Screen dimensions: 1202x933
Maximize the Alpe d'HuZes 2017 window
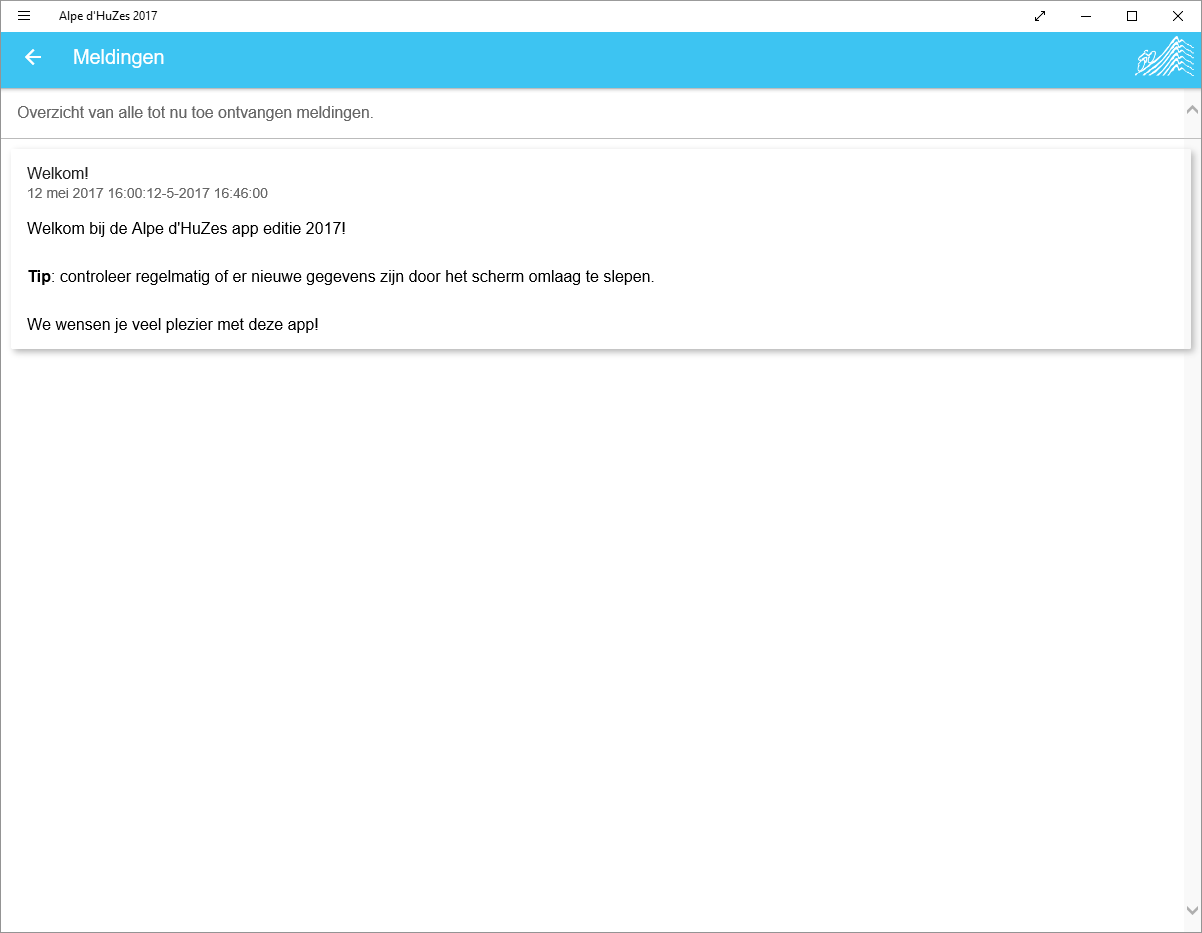[x=1132, y=16]
